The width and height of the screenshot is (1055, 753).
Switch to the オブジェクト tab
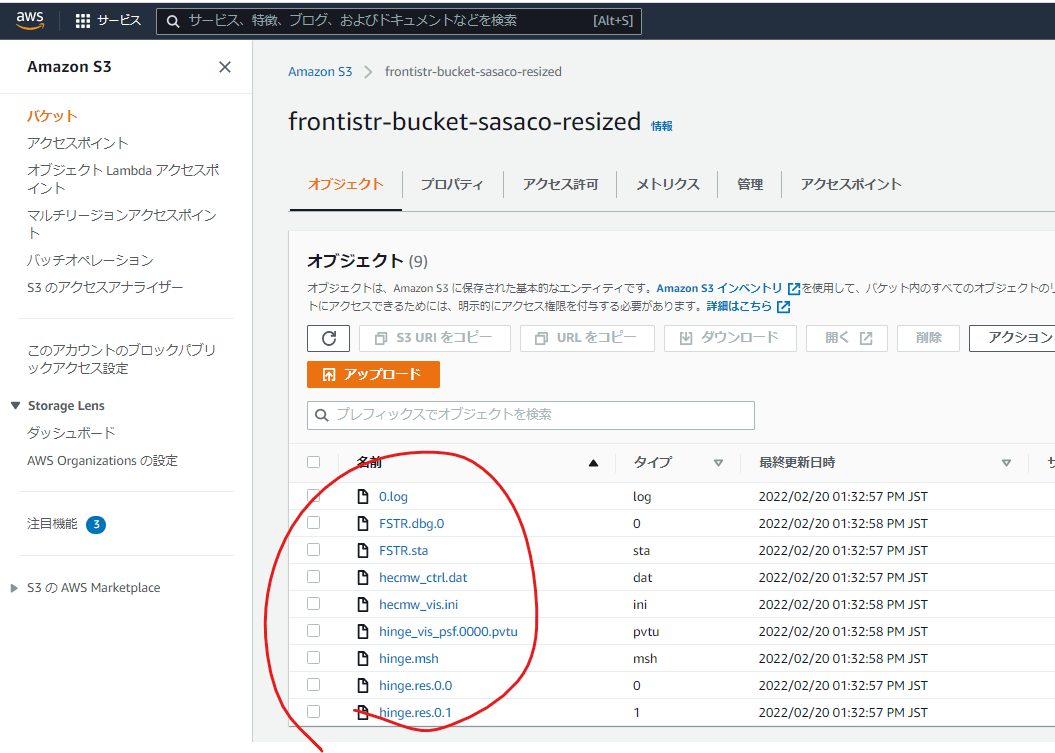point(346,184)
